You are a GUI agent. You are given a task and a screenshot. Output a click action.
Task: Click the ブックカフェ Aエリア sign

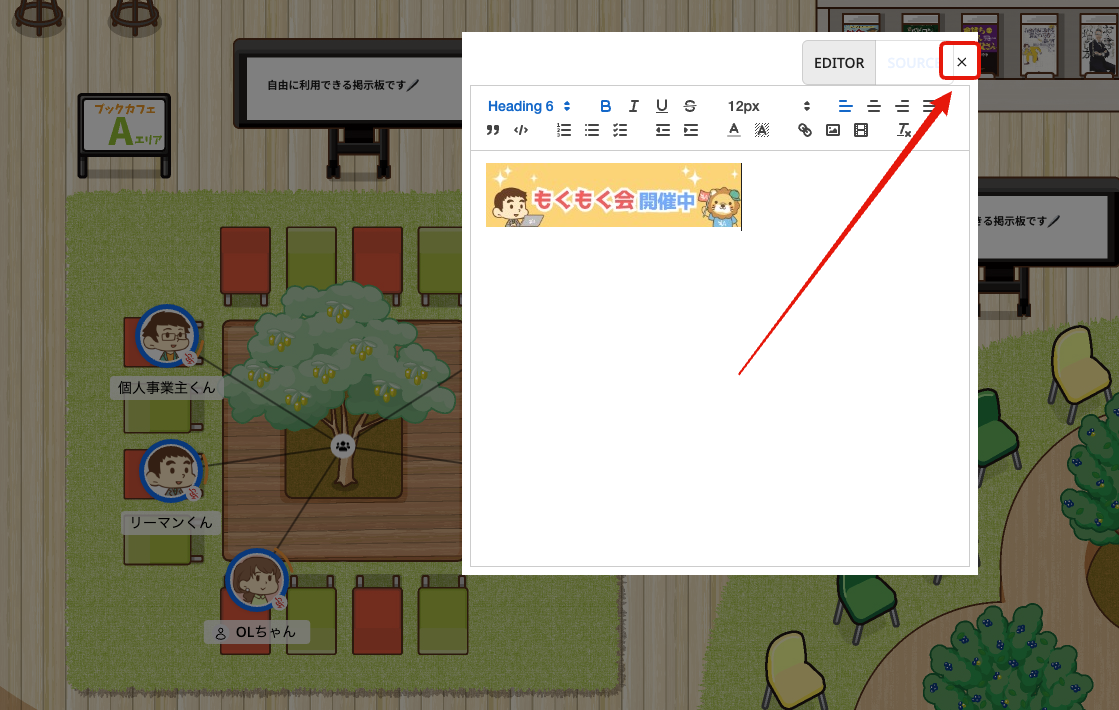click(x=124, y=126)
